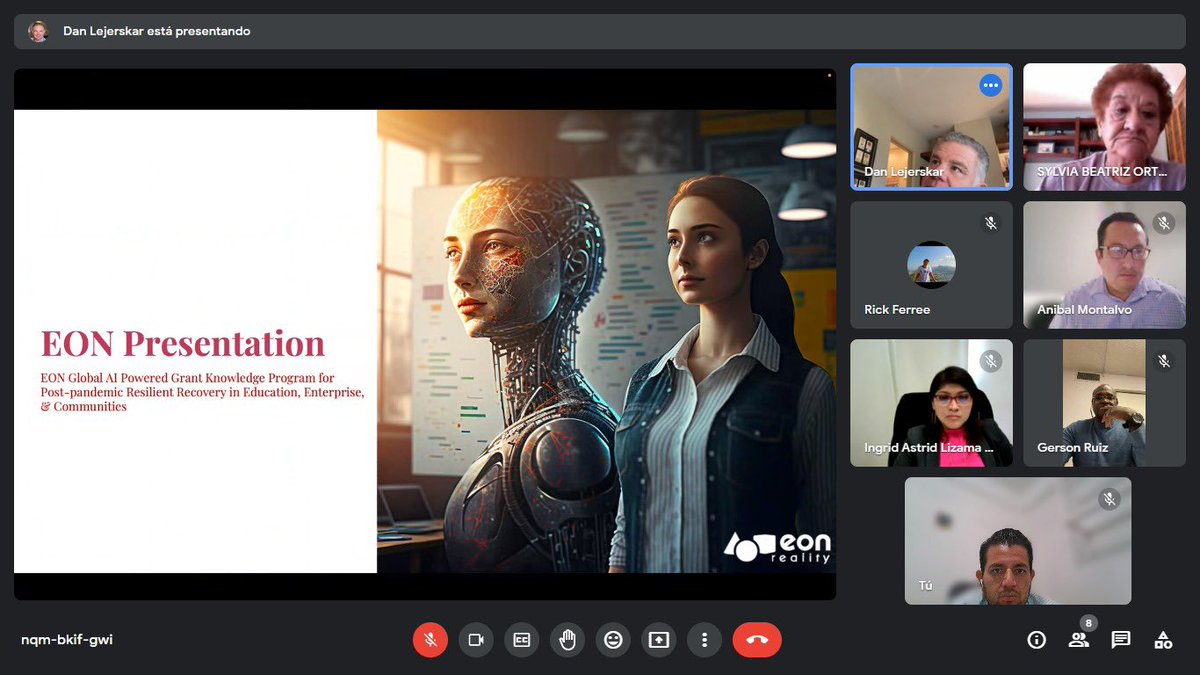
Task: Select Sylvia Beatriz's video tile
Action: point(1104,127)
